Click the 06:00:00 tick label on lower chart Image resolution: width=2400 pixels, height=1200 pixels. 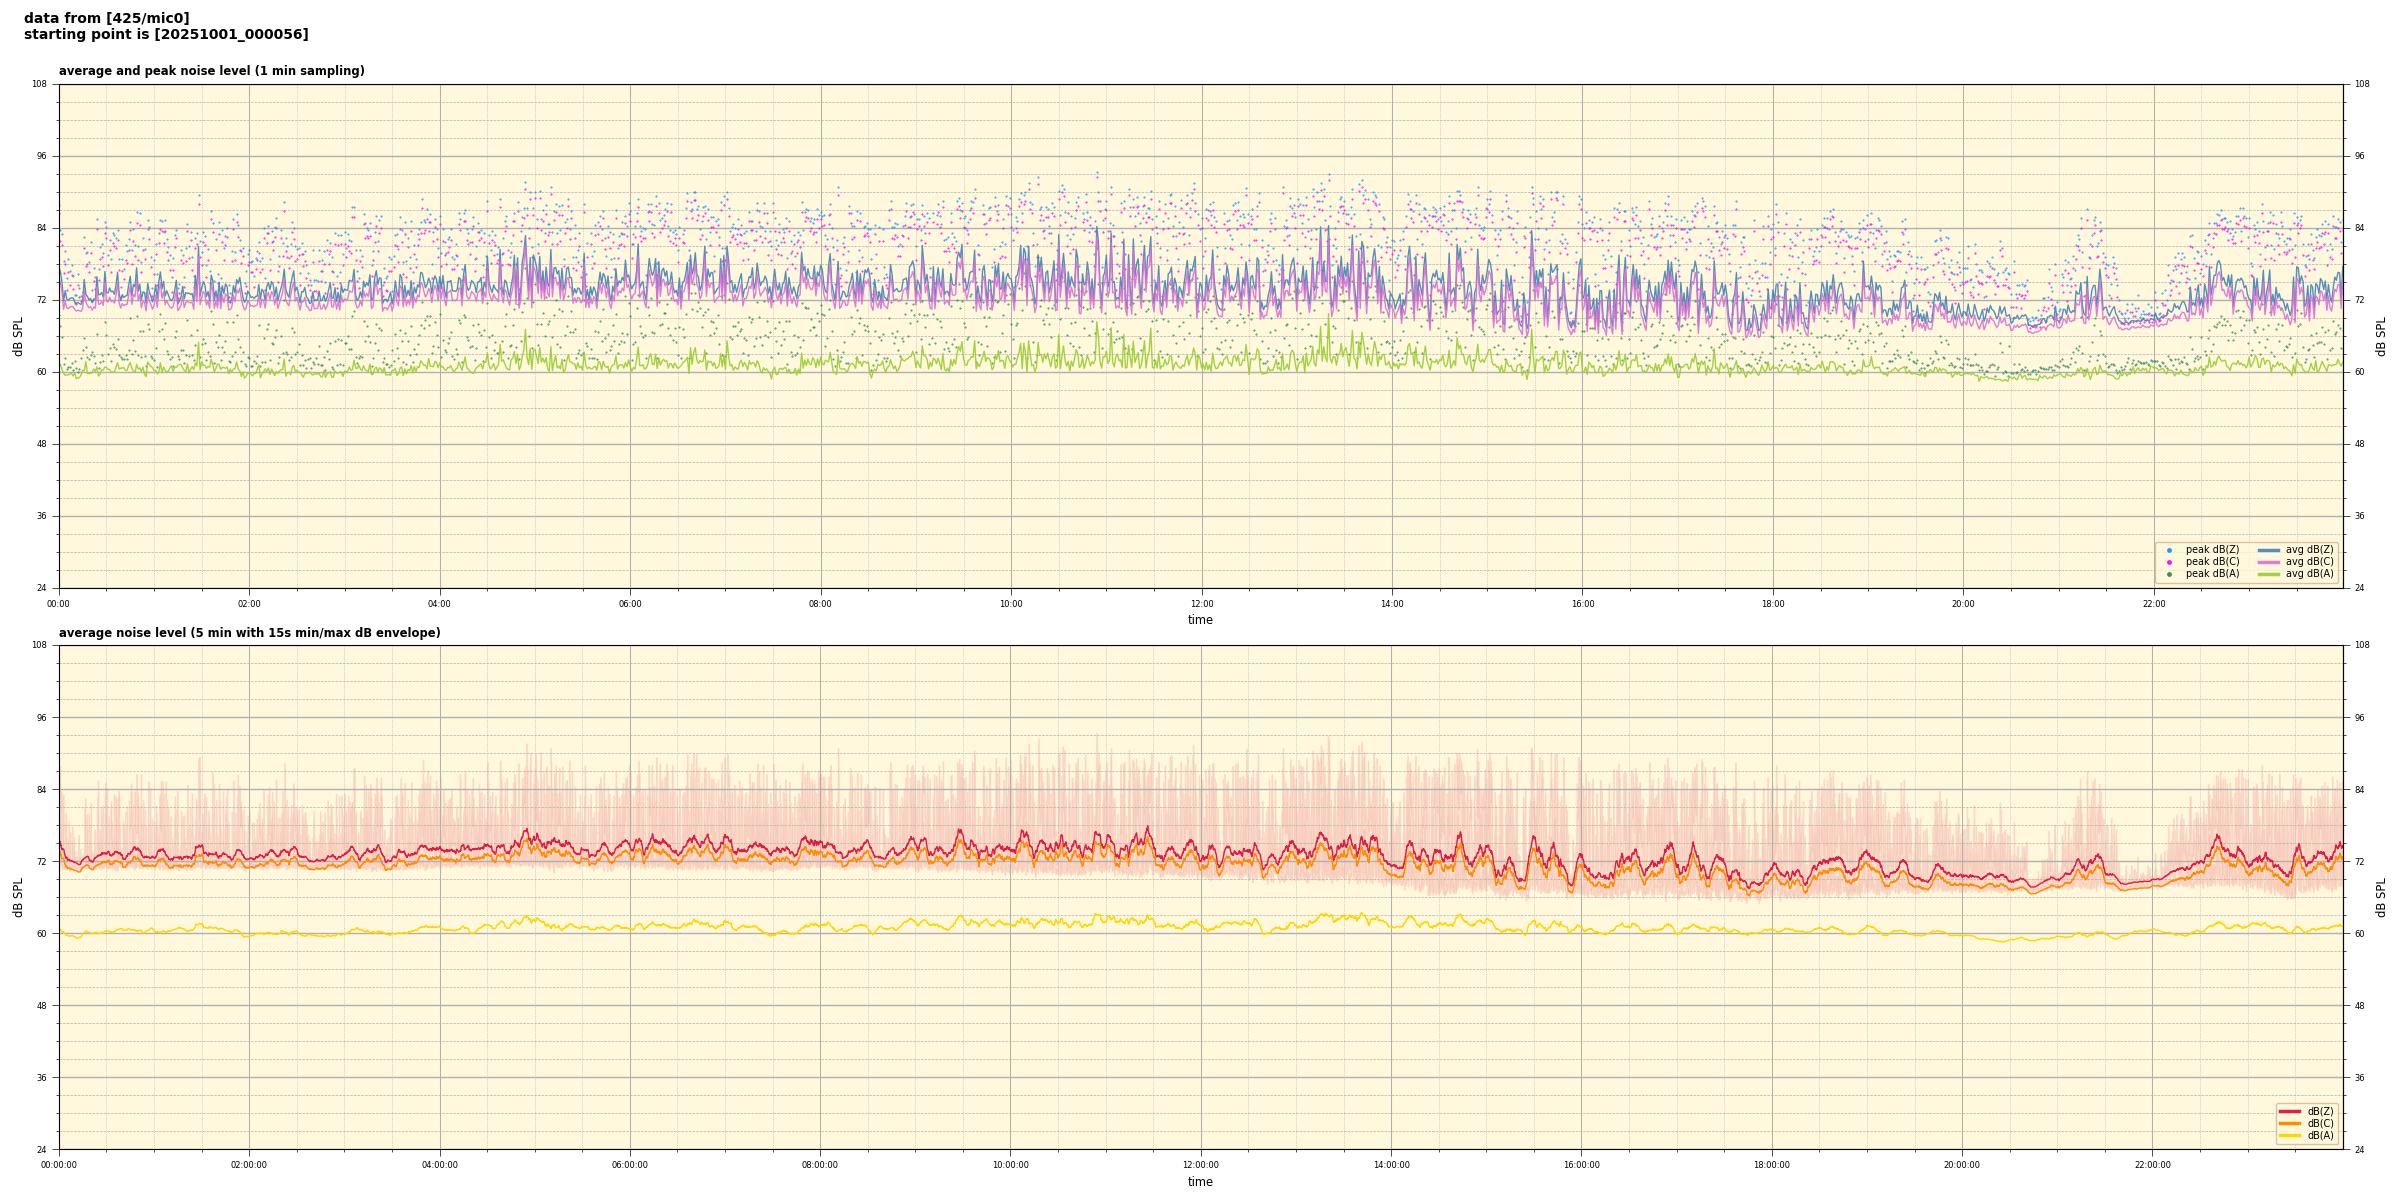tap(630, 1165)
